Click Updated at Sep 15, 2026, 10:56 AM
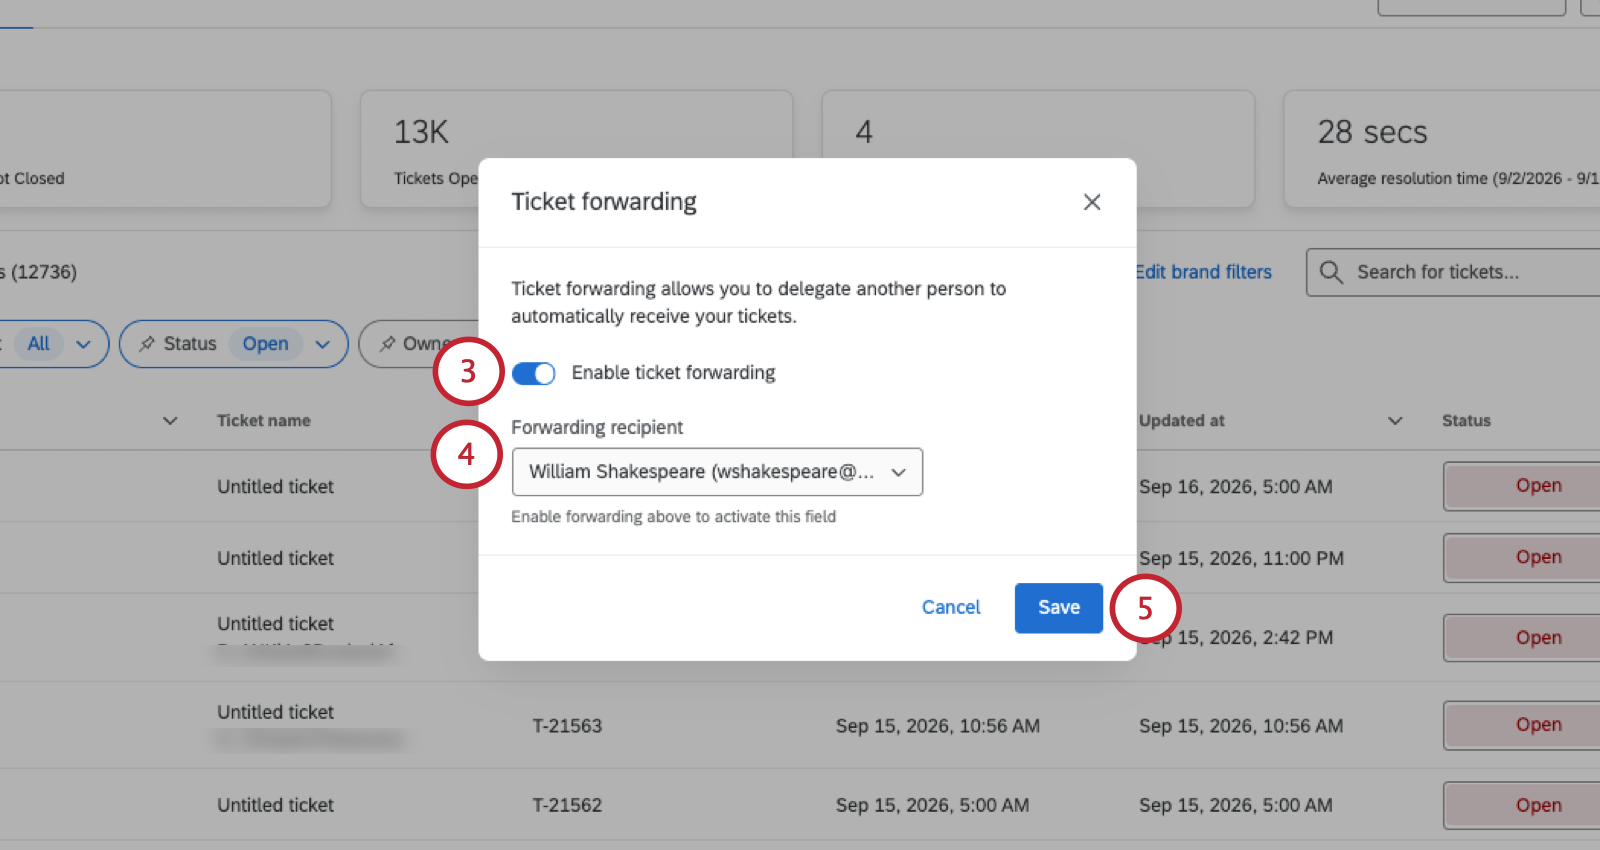This screenshot has height=850, width=1600. pyautogui.click(x=1241, y=726)
